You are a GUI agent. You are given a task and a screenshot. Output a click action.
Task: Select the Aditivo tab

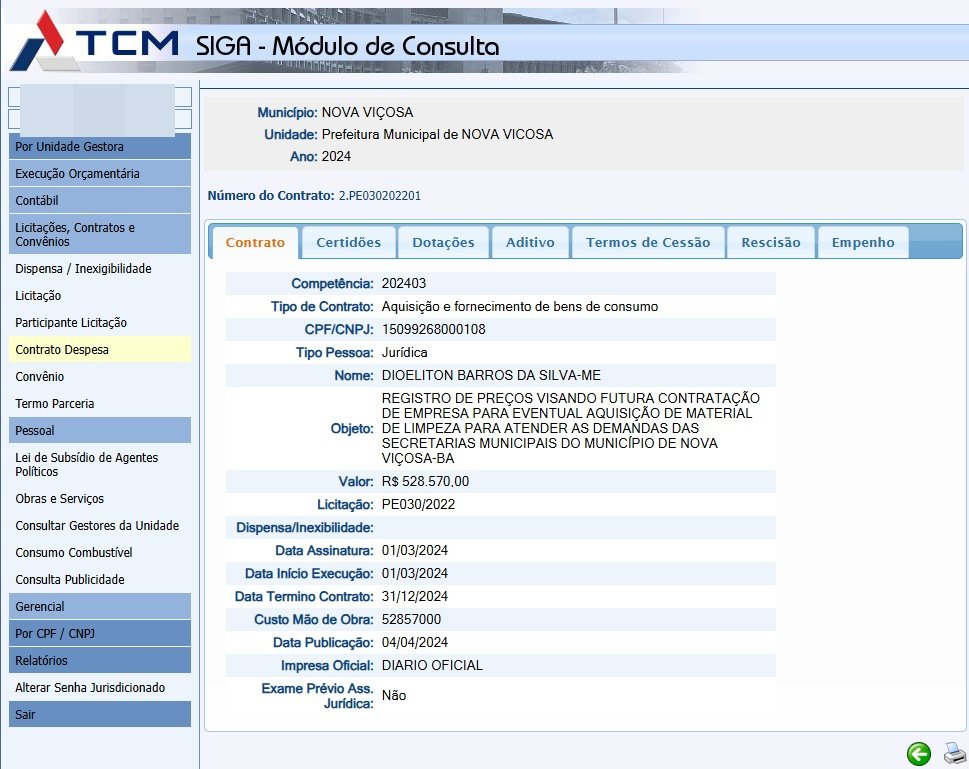click(x=530, y=242)
